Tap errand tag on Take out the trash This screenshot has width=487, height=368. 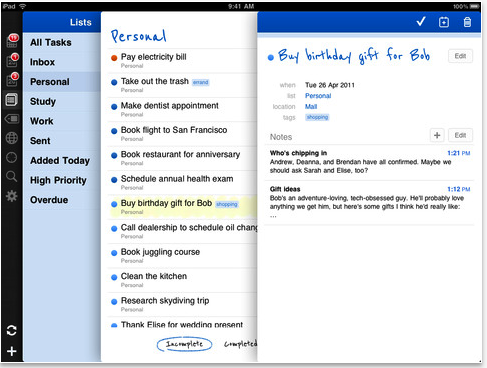coord(201,82)
